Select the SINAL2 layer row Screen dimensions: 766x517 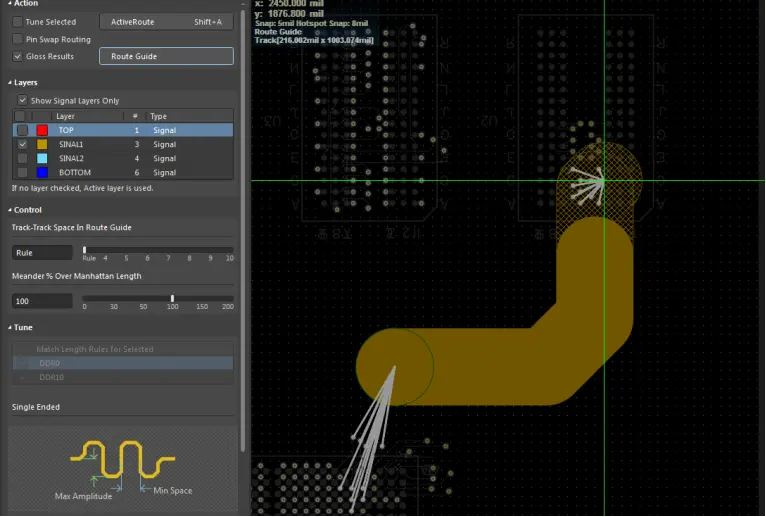[x=123, y=159]
